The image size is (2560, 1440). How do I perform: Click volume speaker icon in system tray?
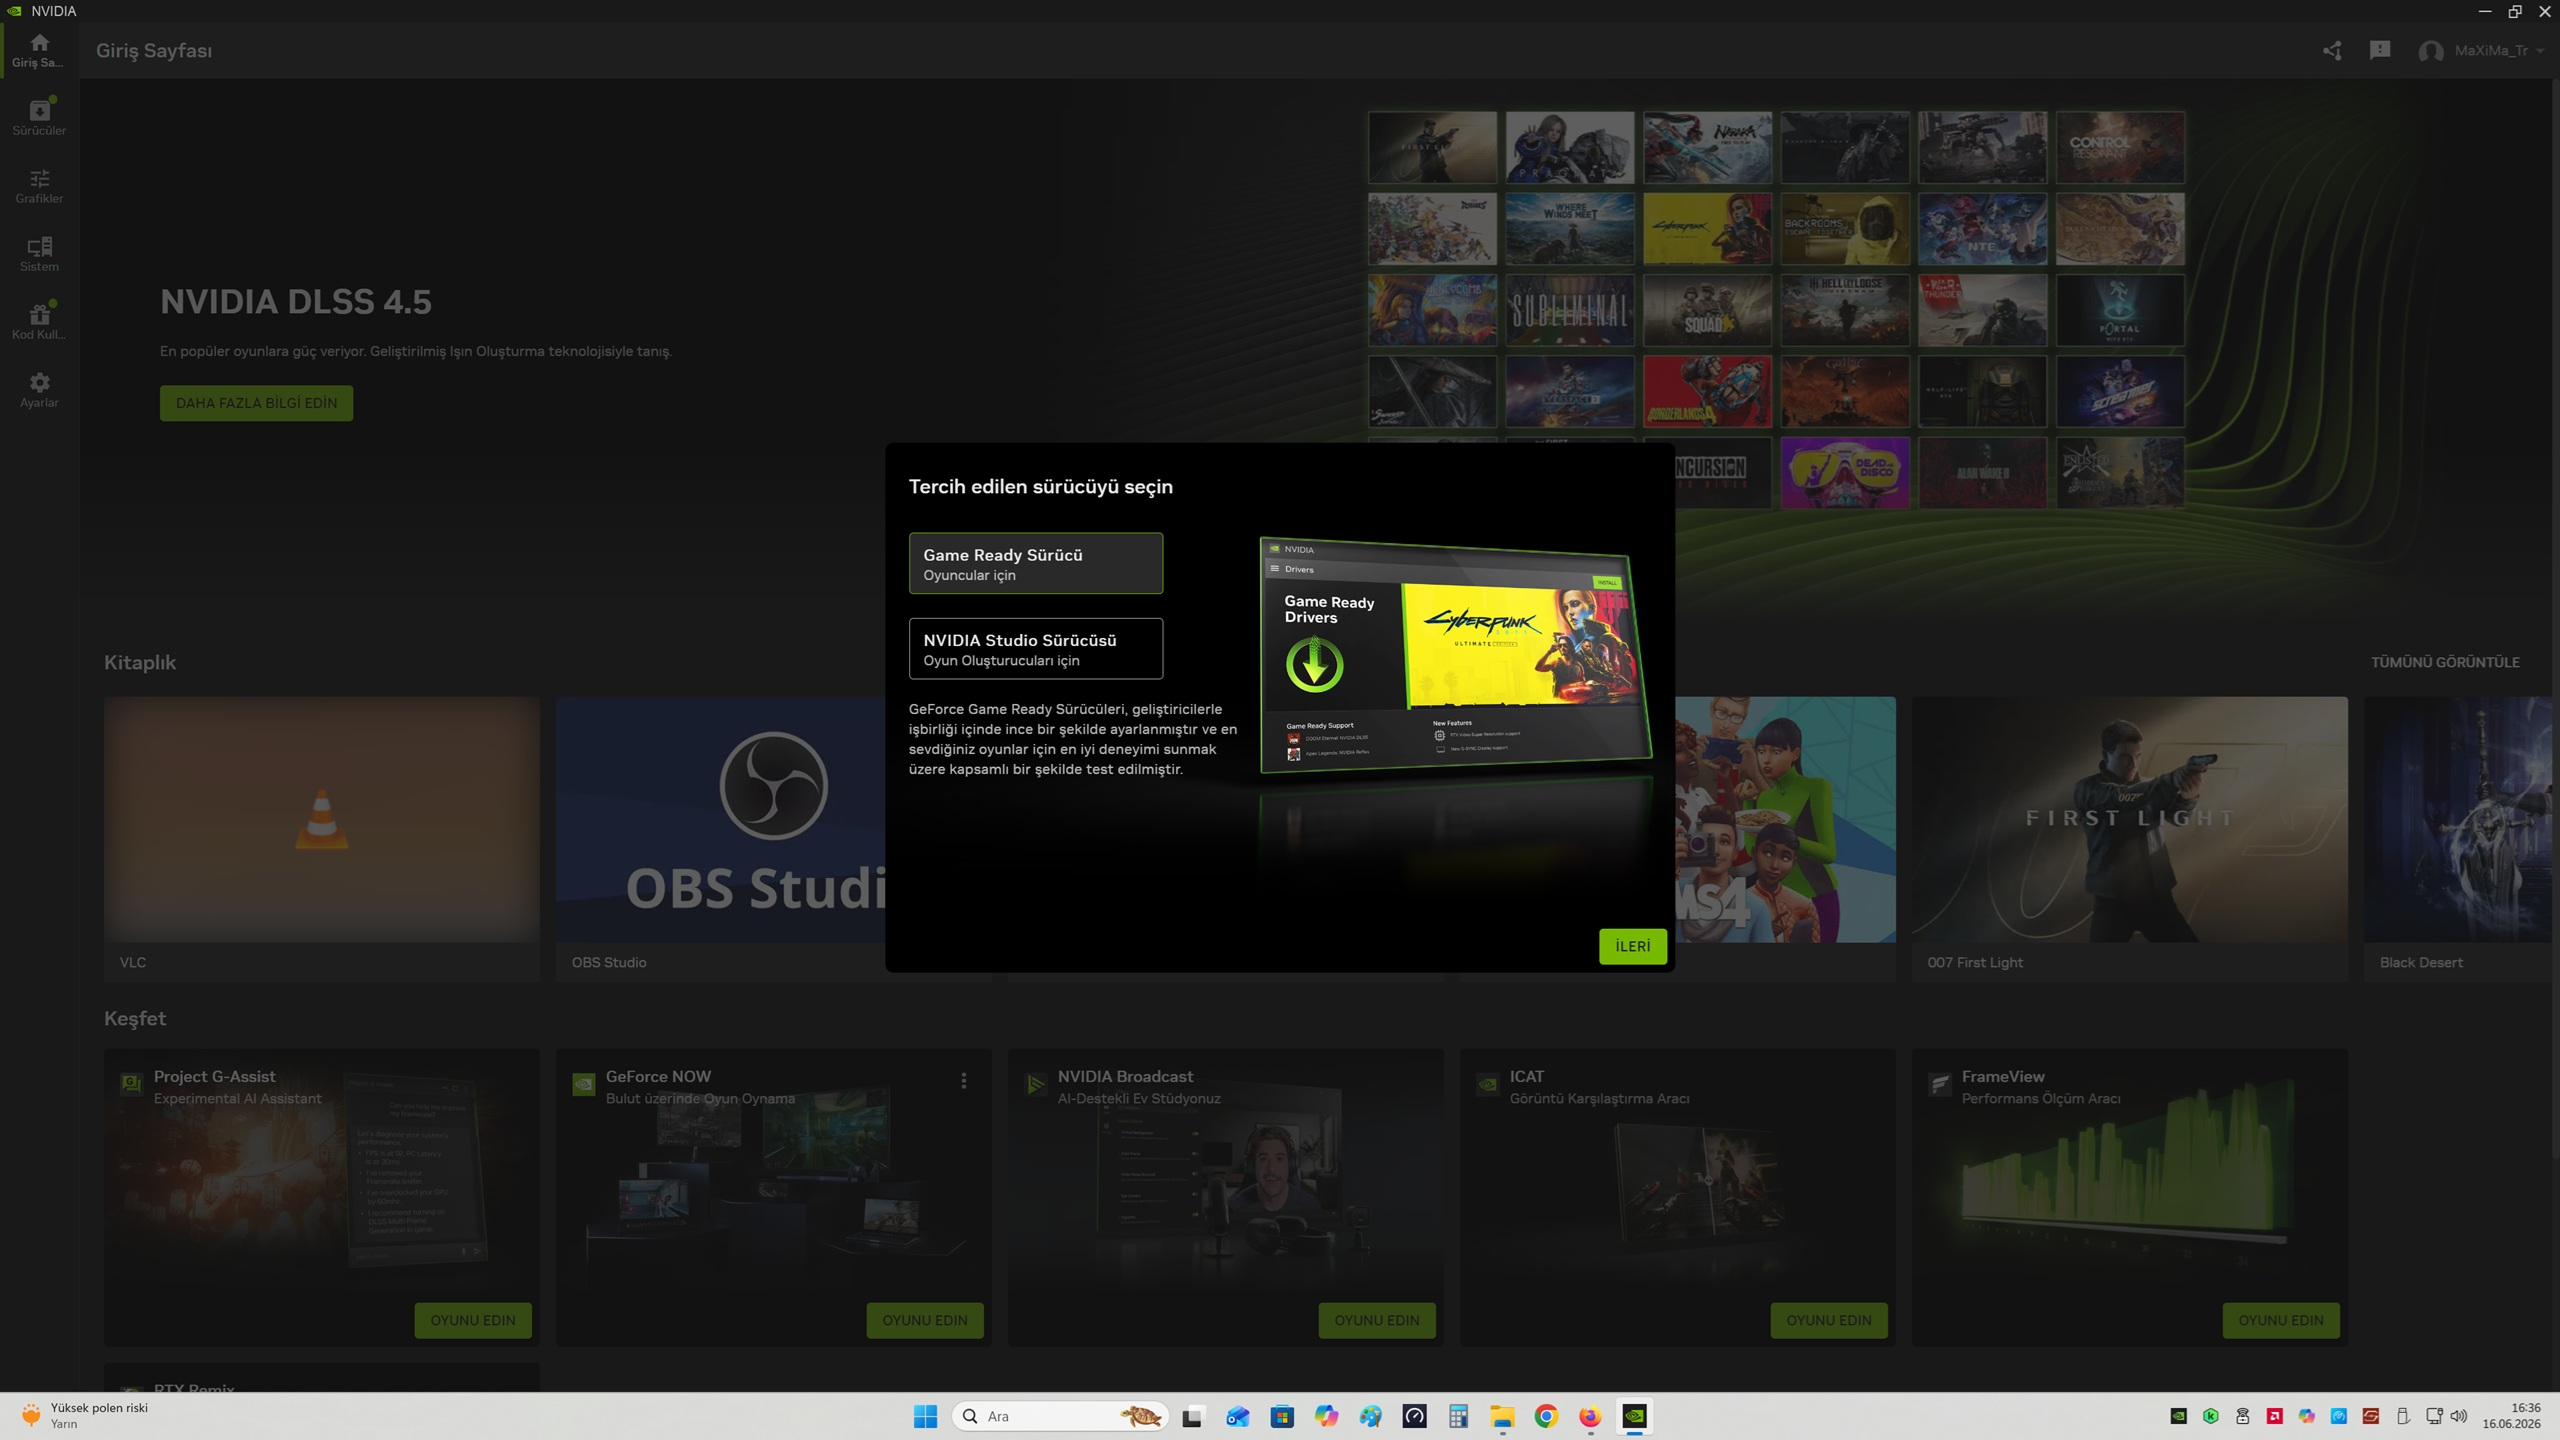click(x=2459, y=1416)
